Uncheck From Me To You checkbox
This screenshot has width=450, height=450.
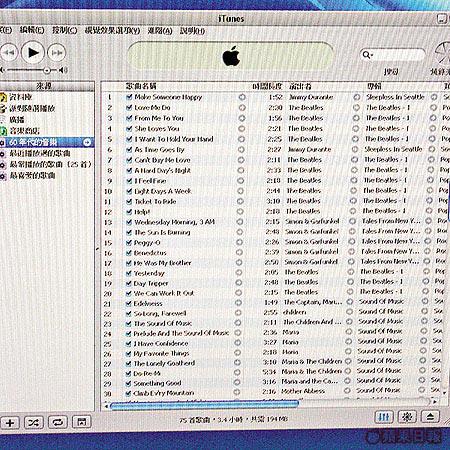click(129, 118)
